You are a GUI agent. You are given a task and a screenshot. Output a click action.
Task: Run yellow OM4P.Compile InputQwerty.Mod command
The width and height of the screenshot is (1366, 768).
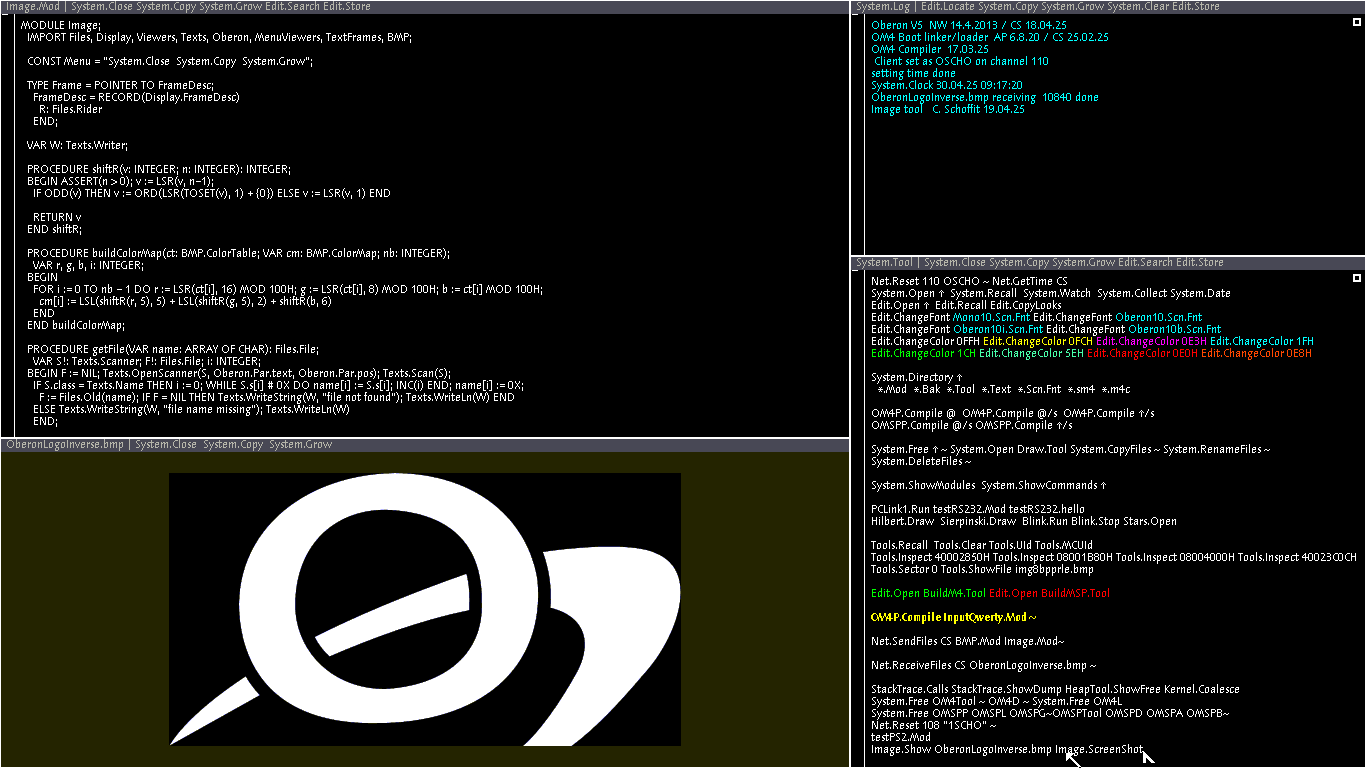[x=949, y=618]
